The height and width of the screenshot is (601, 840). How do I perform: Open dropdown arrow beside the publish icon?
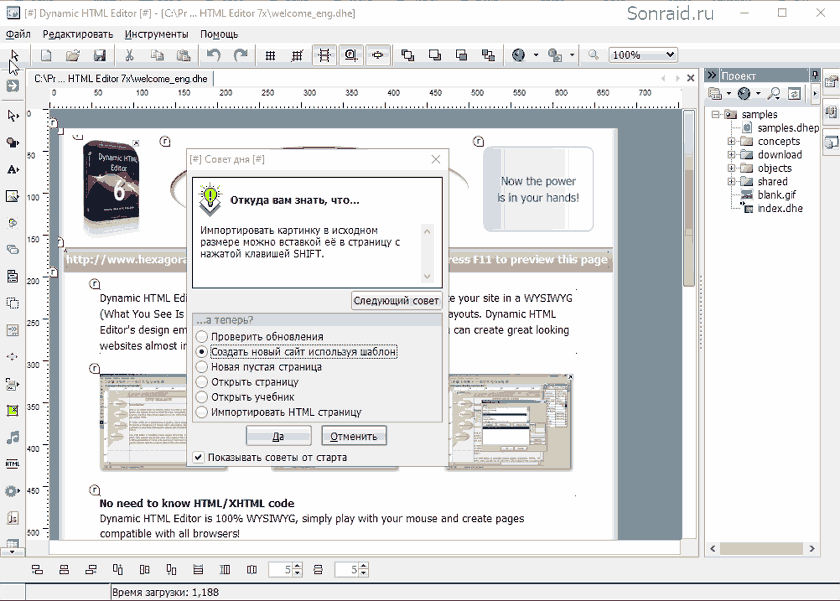[572, 55]
